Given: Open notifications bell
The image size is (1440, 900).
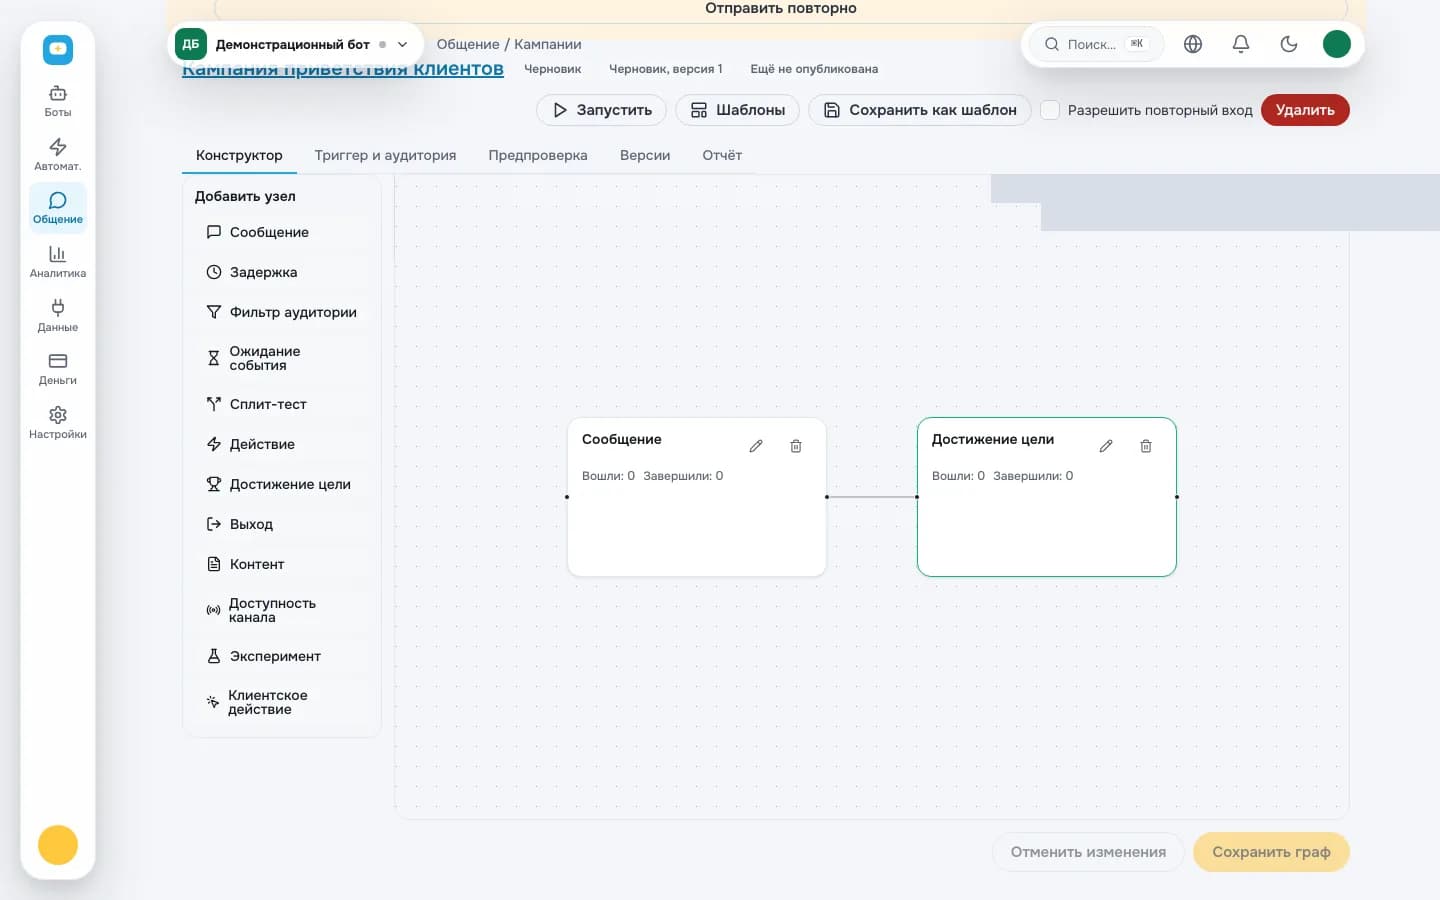Looking at the screenshot, I should coord(1241,44).
